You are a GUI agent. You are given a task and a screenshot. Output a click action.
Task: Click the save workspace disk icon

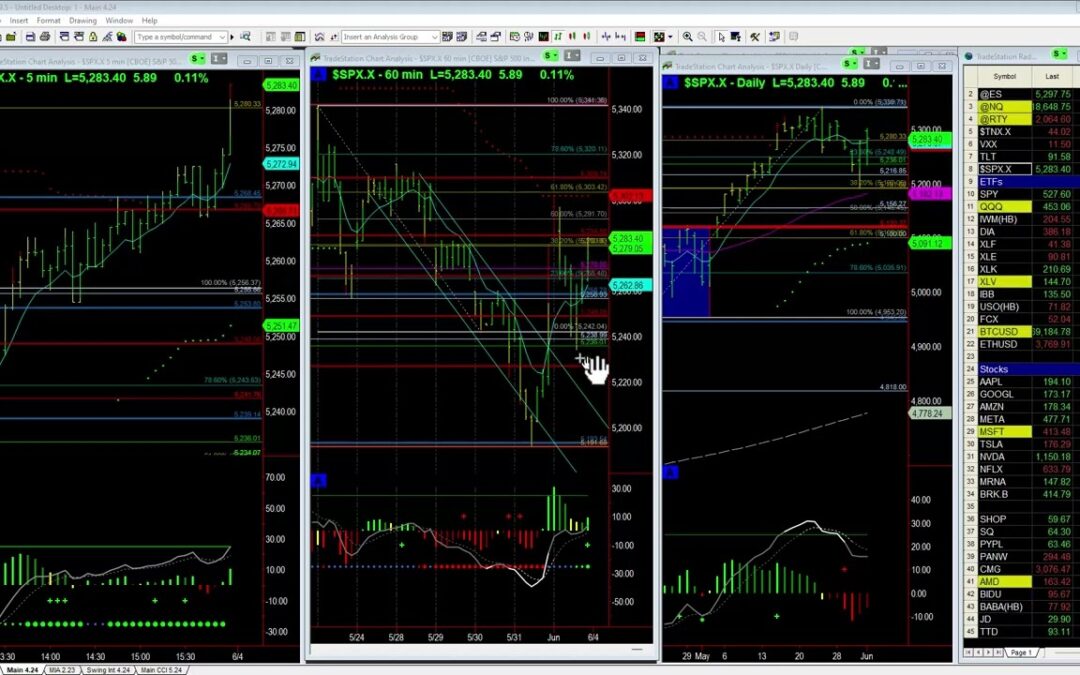tap(30, 37)
